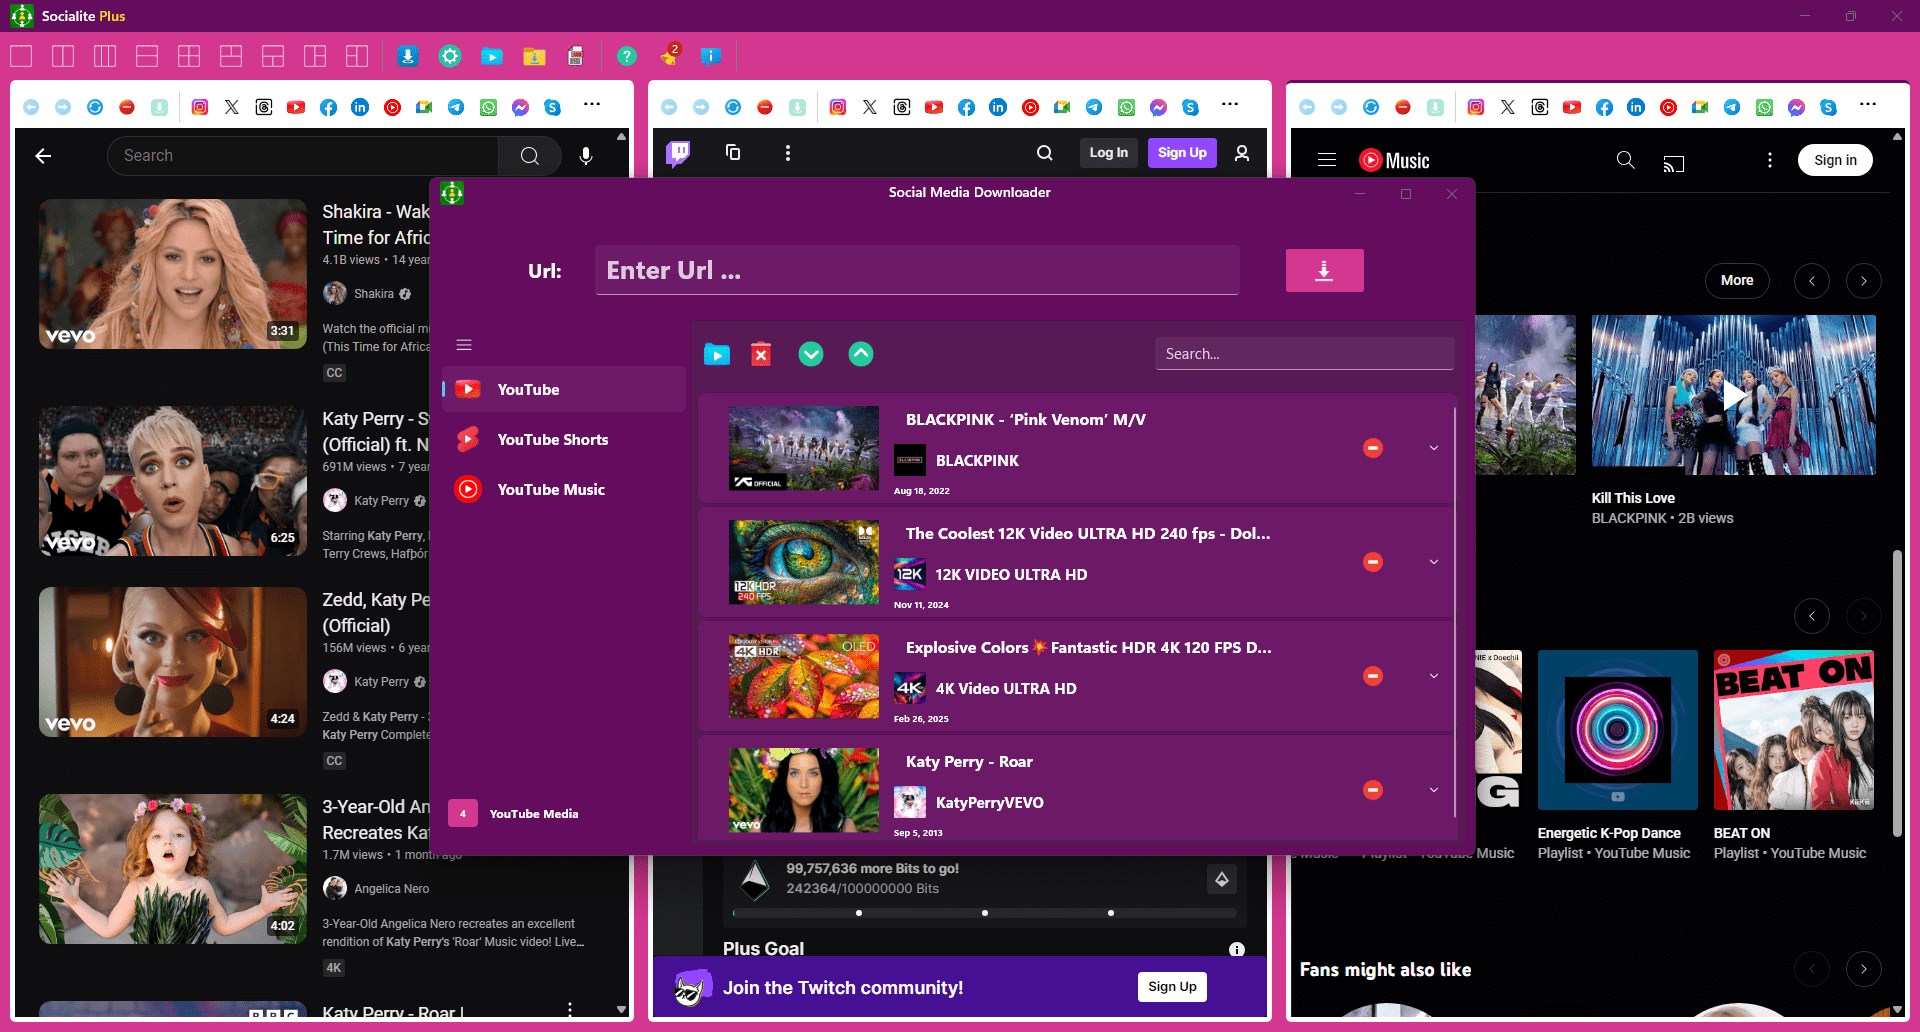Click the Enter Url field in the downloader
This screenshot has height=1032, width=1920.
pos(916,269)
